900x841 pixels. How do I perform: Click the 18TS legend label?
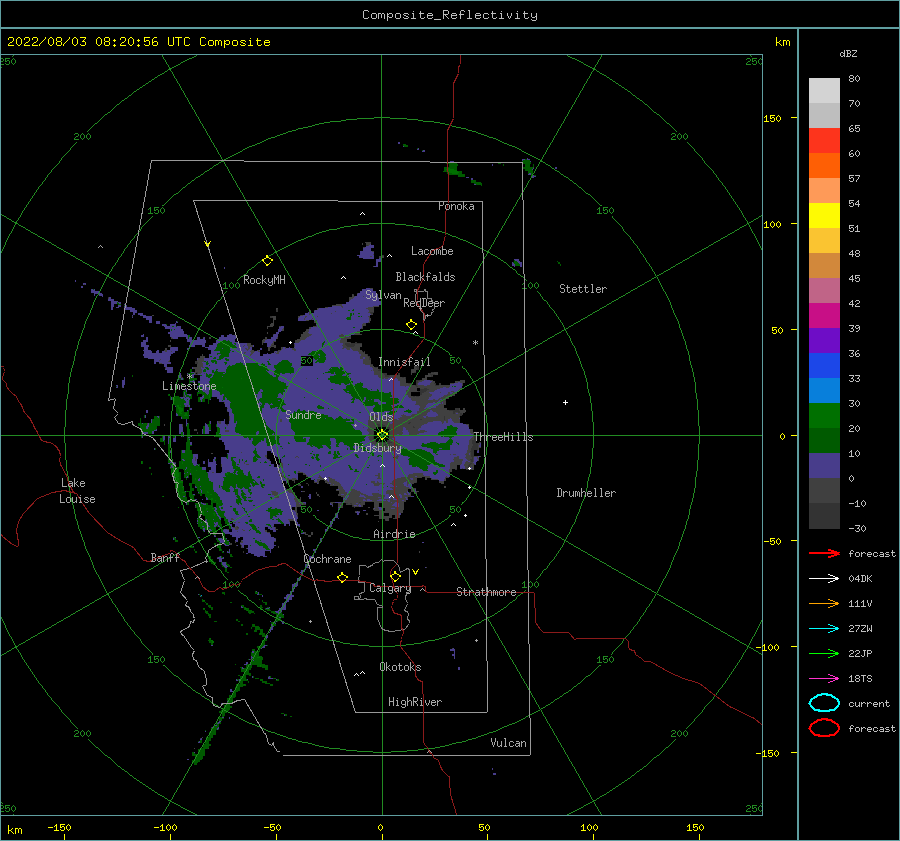click(860, 679)
